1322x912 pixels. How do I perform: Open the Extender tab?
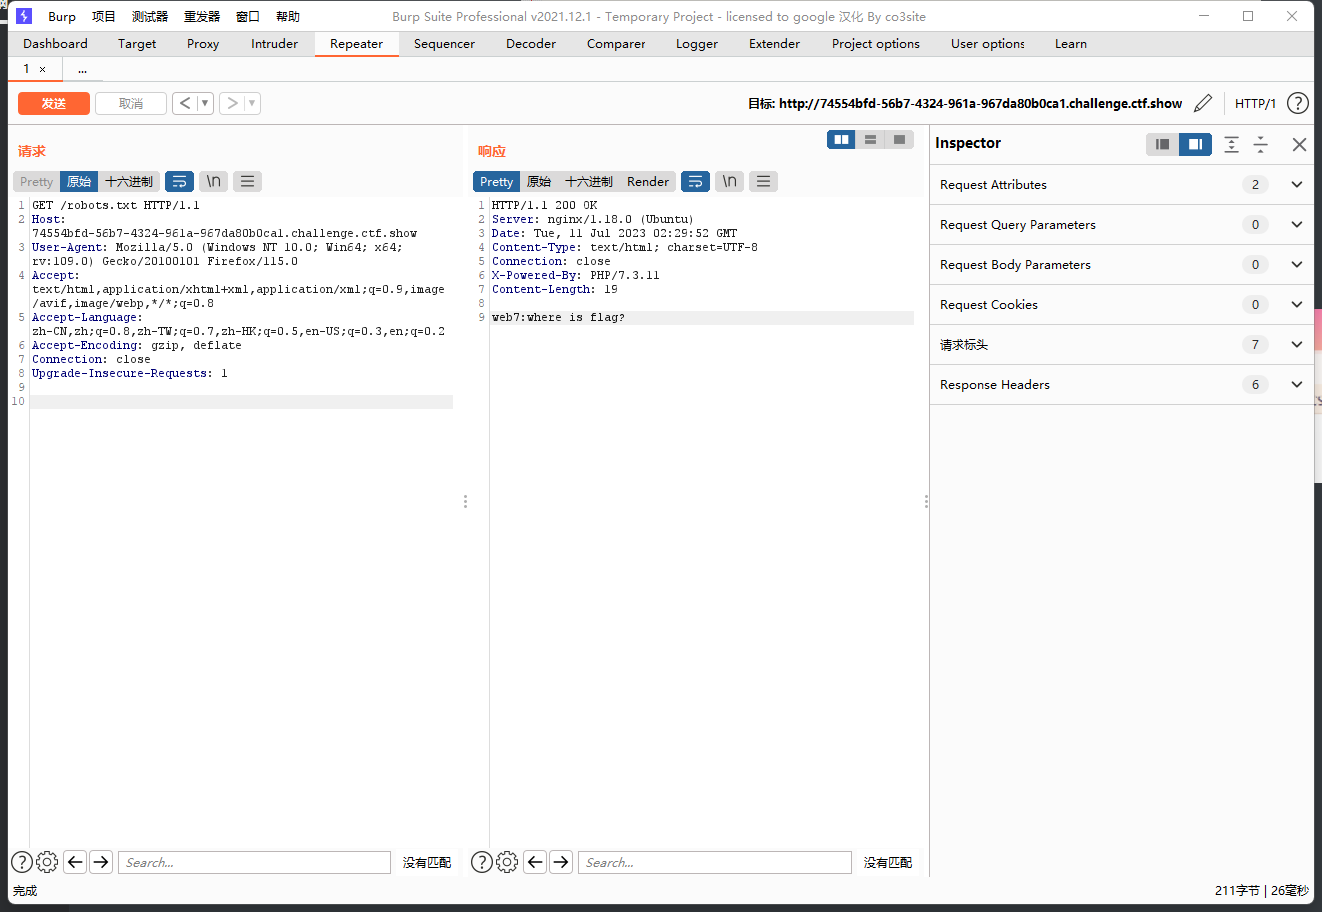tap(774, 43)
